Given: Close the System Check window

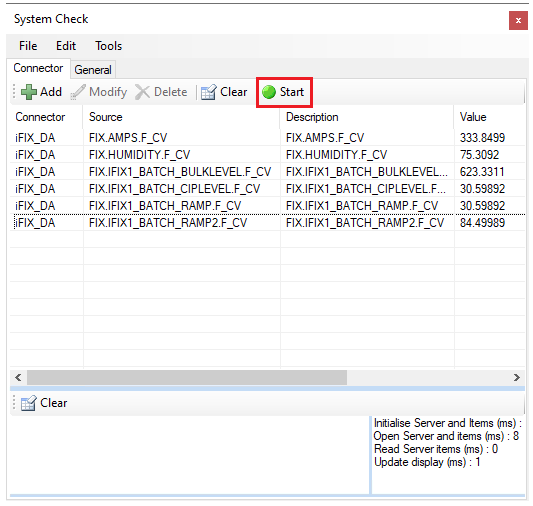Looking at the screenshot, I should [x=518, y=20].
